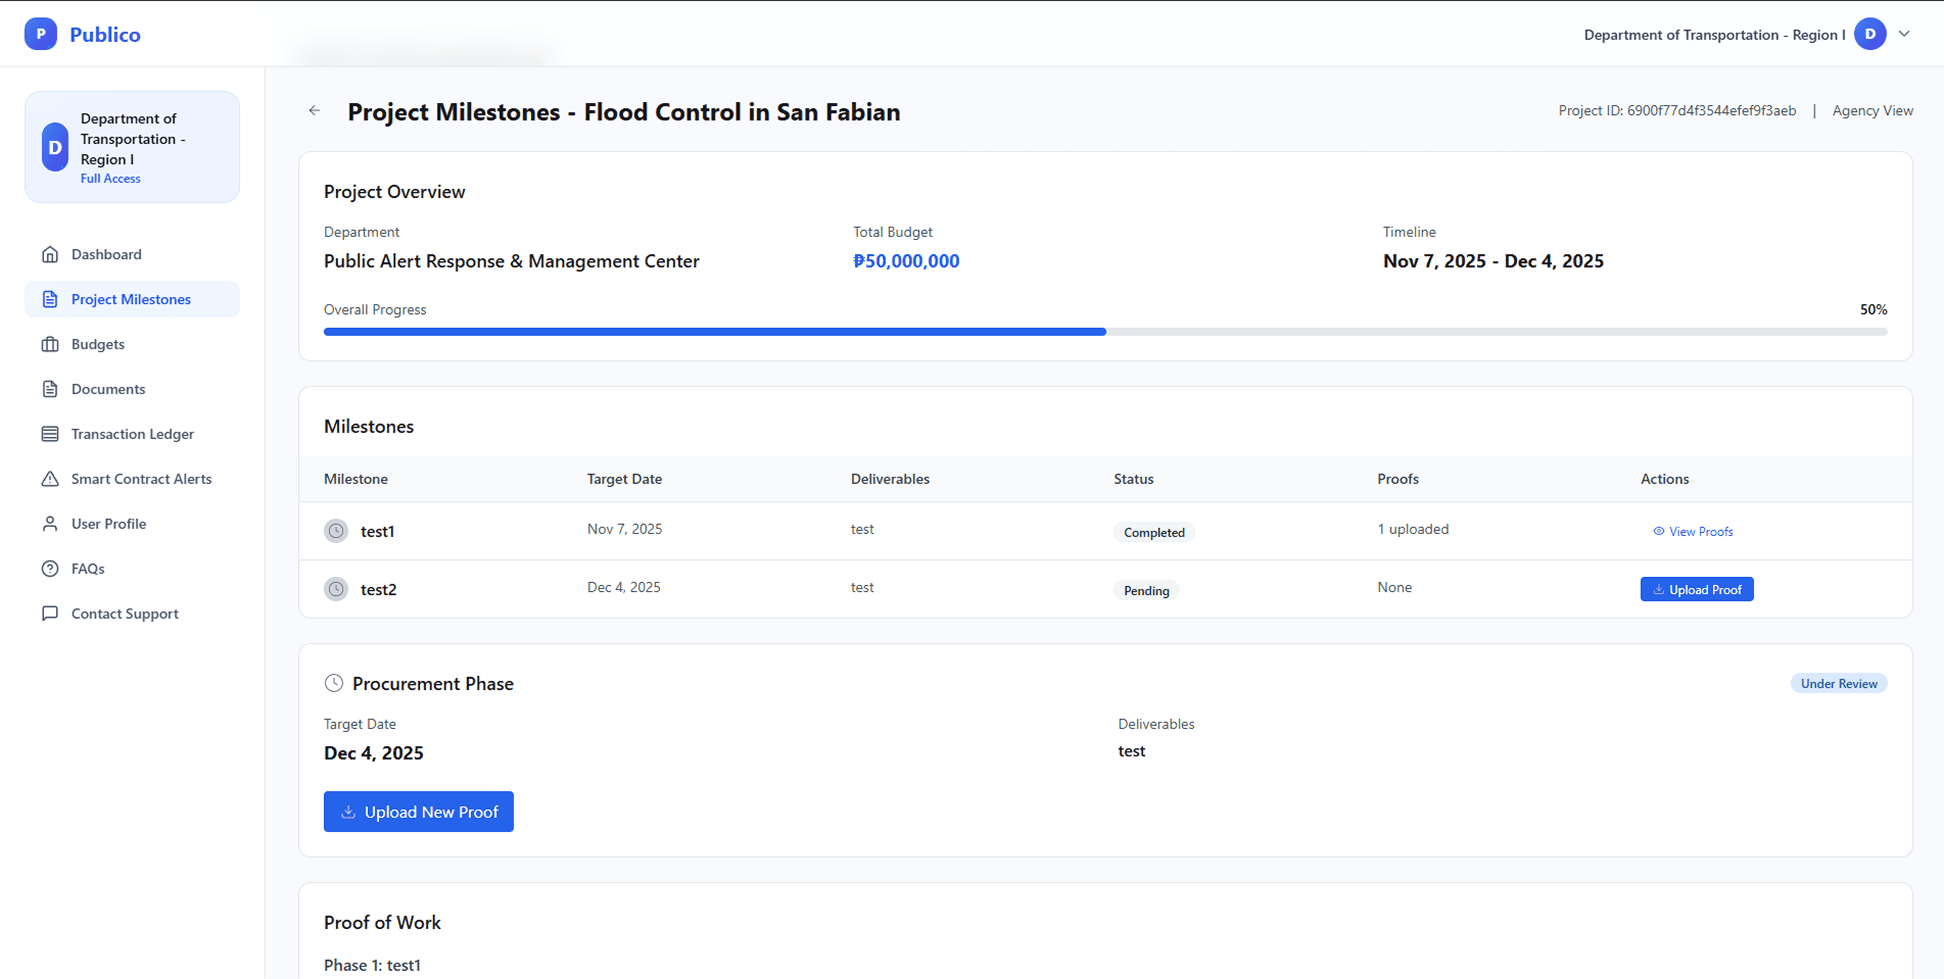Click the Documents file icon

point(50,389)
